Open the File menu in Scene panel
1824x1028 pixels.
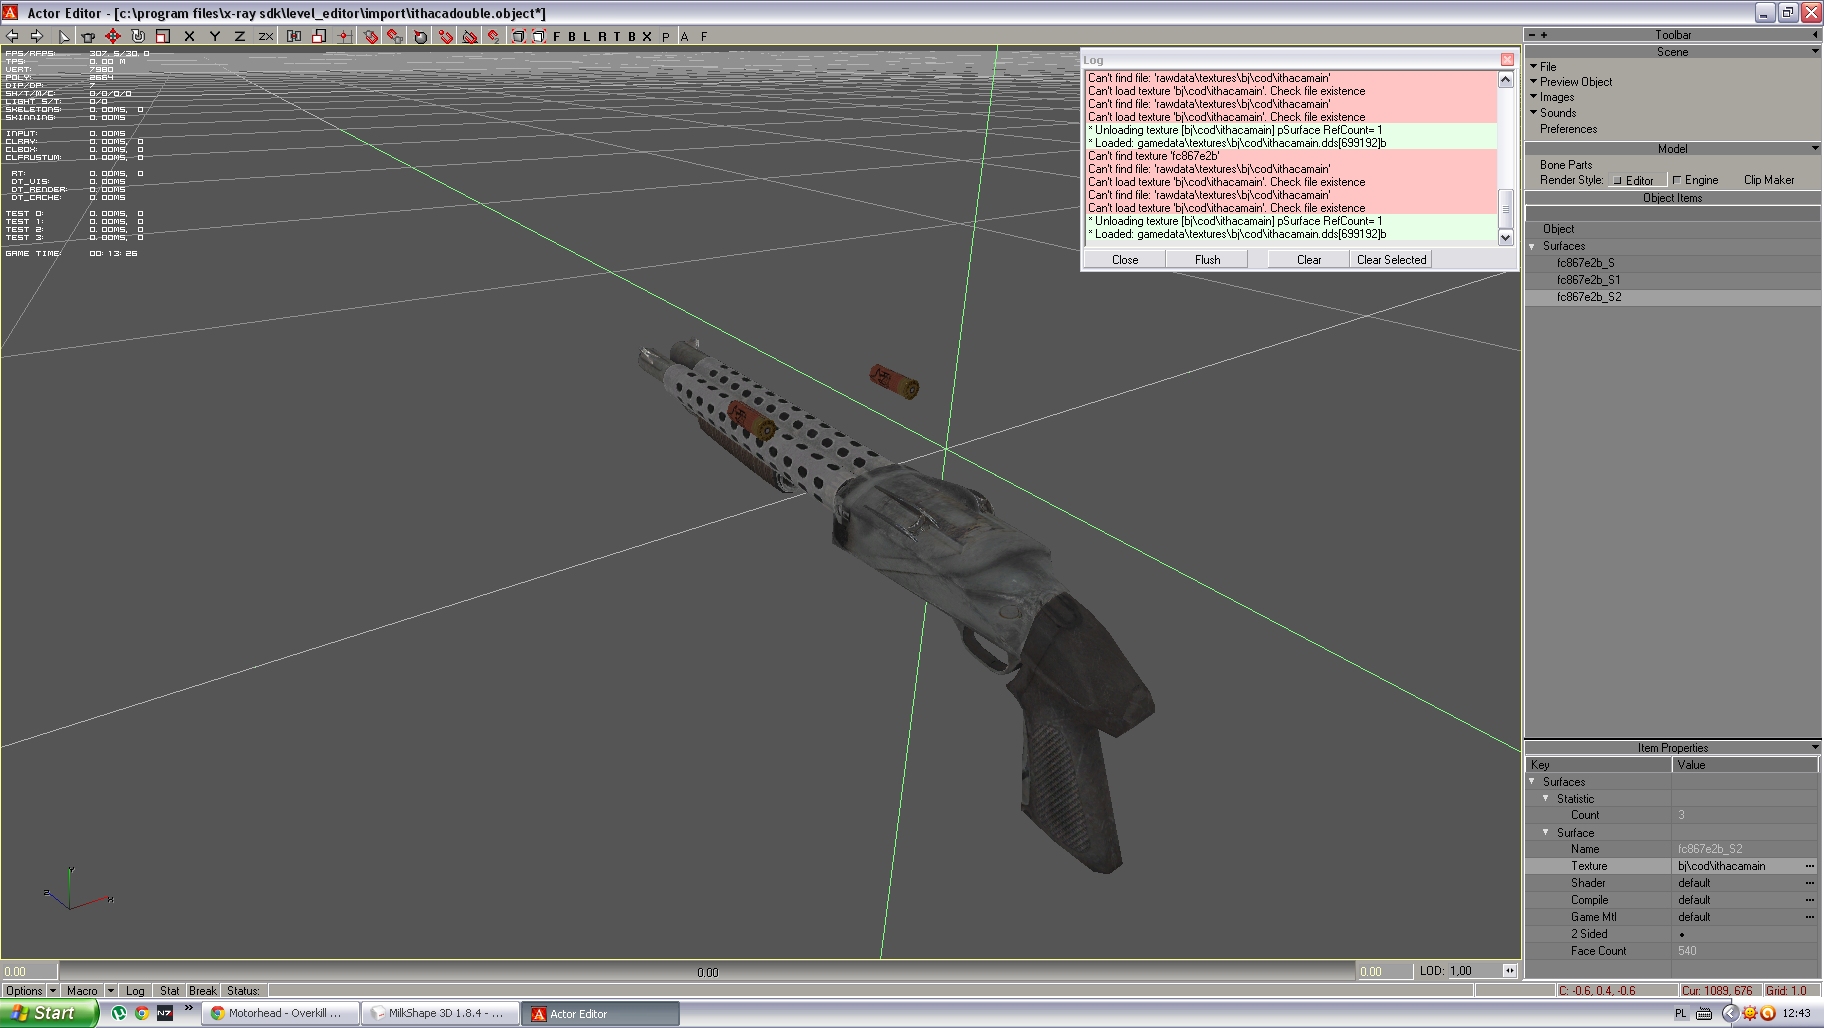(1548, 67)
